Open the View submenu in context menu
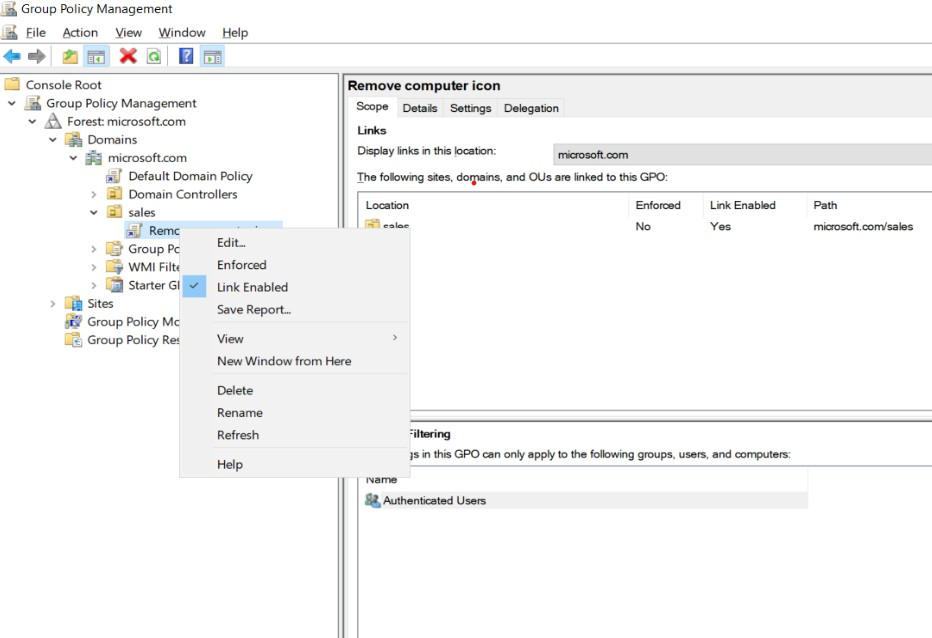Viewport: 932px width, 638px height. click(295, 339)
